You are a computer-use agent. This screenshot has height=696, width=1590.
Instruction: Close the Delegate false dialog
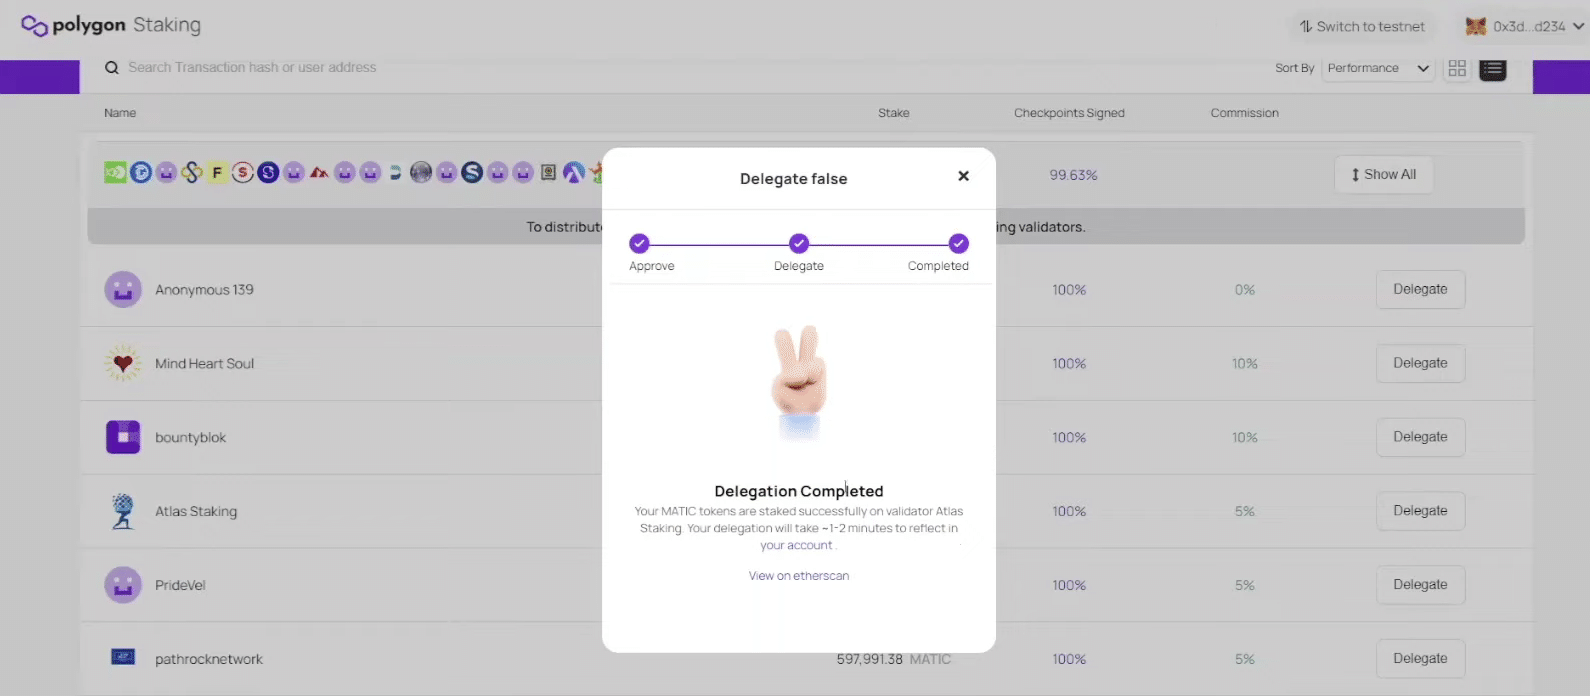[x=964, y=176]
